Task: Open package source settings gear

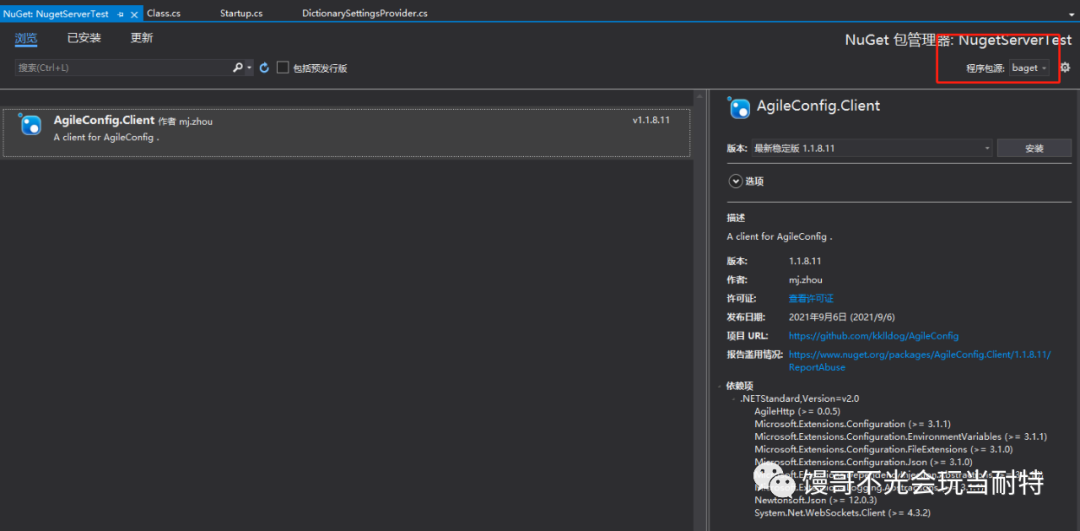Action: [1065, 67]
